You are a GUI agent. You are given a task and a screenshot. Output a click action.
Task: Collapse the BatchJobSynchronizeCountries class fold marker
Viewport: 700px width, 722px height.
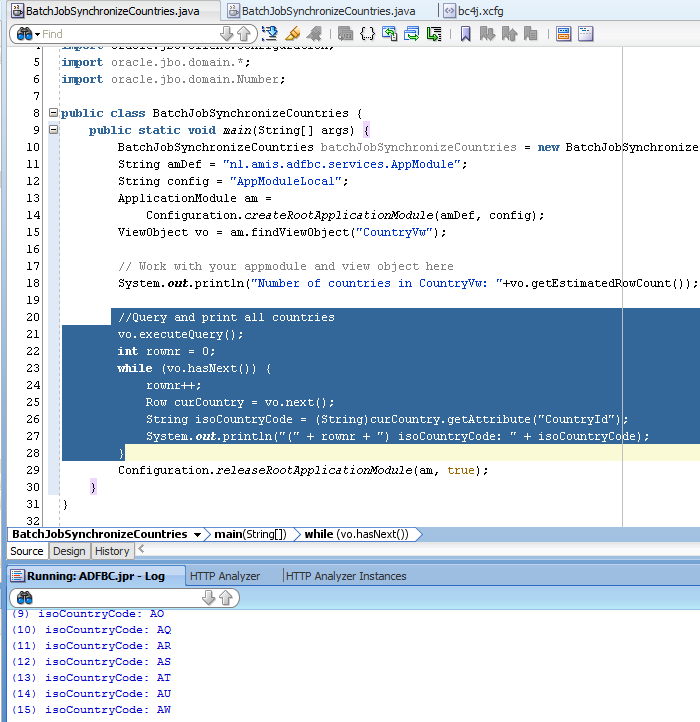point(52,113)
